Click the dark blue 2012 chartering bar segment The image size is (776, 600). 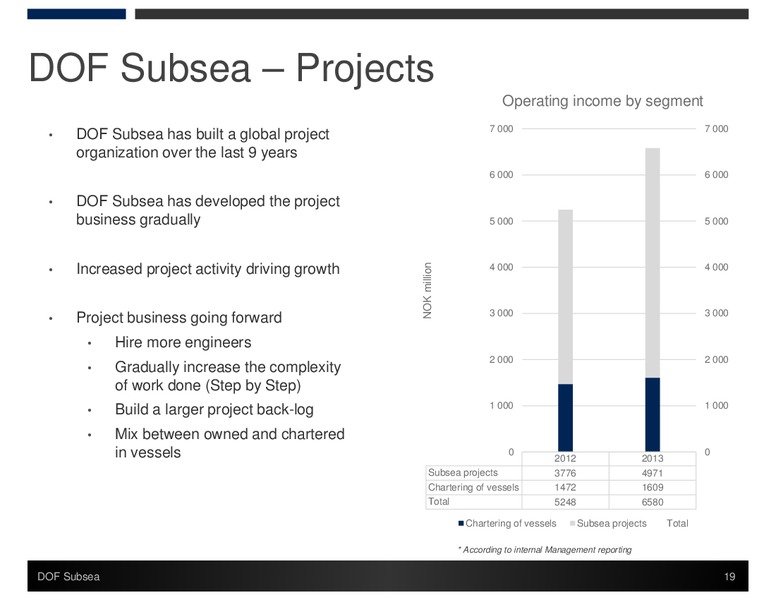565,418
